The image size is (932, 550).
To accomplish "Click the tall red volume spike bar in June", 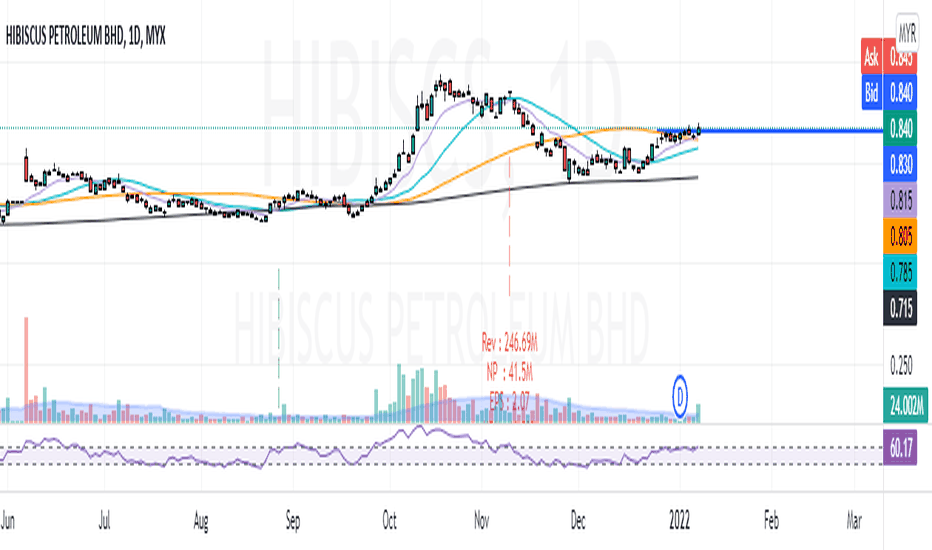I will point(26,370).
